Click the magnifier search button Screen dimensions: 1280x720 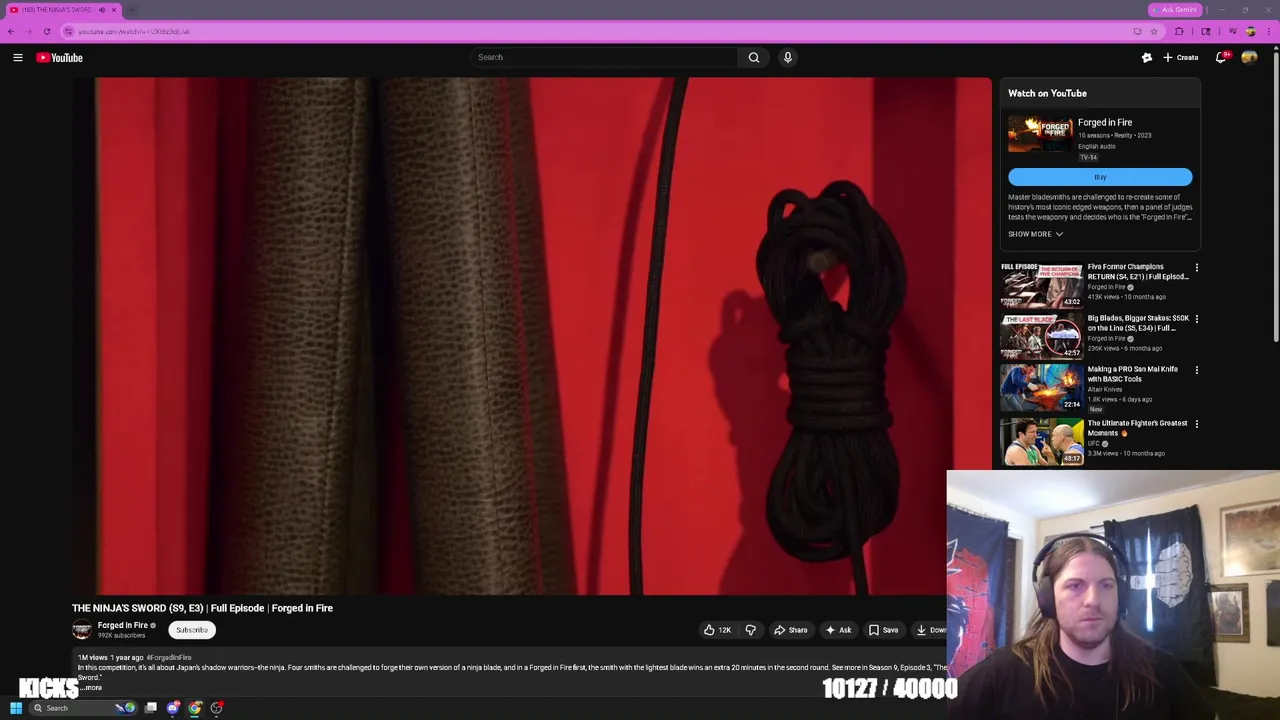tap(754, 57)
